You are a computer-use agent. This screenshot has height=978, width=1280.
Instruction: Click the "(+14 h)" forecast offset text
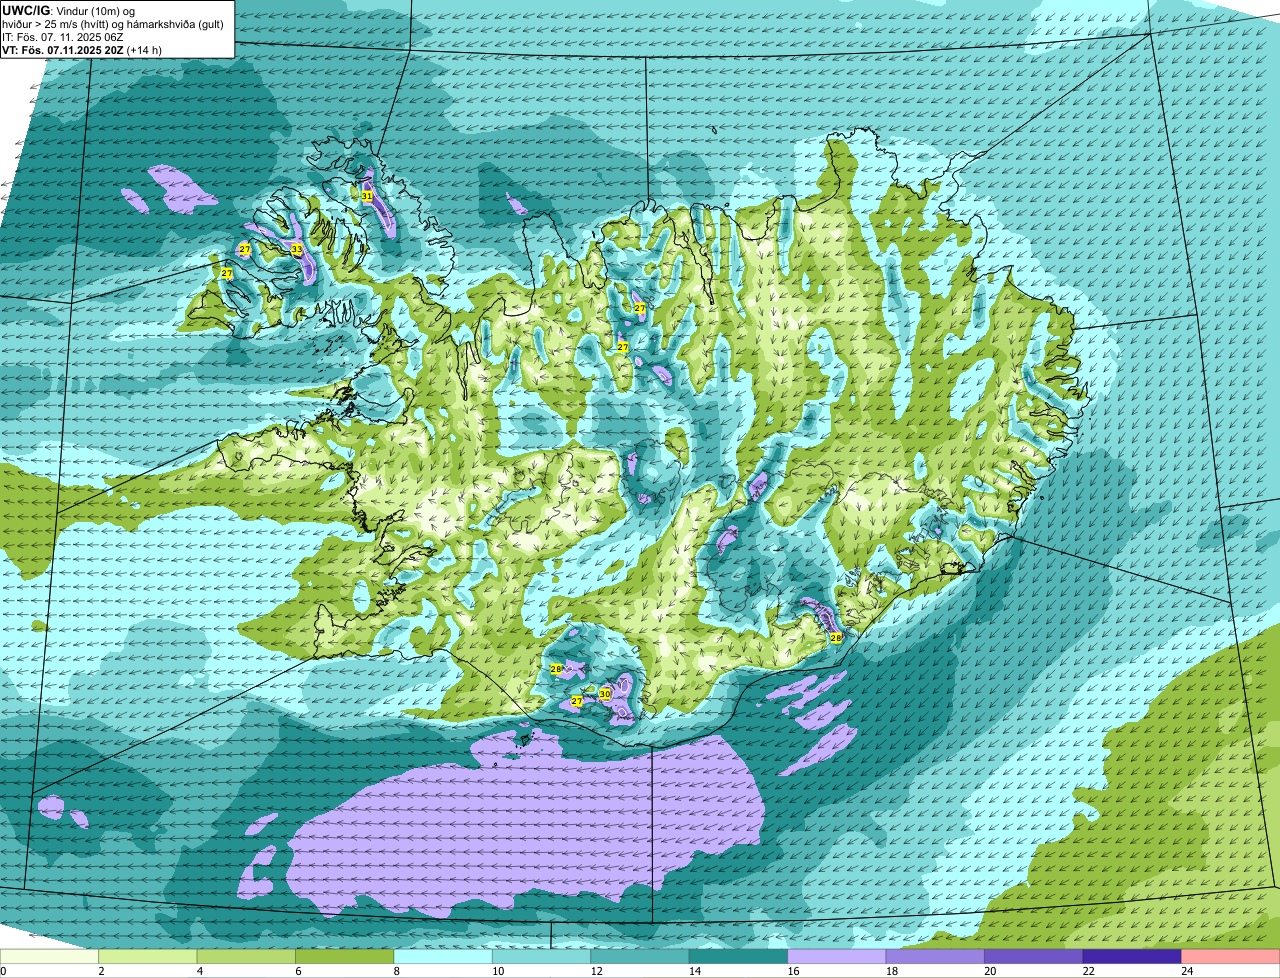click(144, 50)
